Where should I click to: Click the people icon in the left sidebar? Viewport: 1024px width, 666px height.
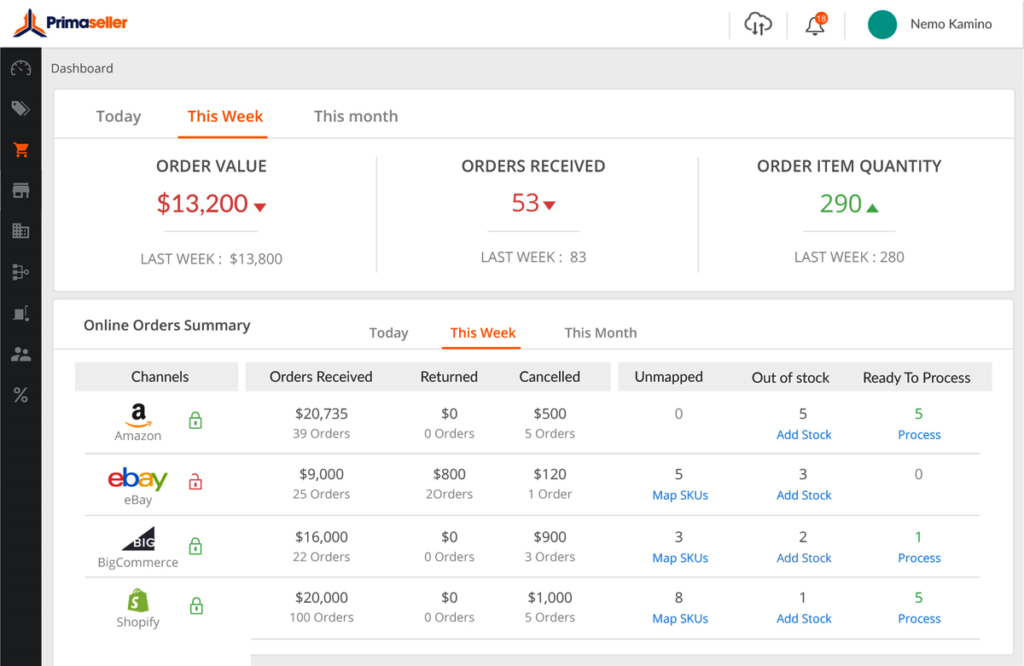point(20,353)
